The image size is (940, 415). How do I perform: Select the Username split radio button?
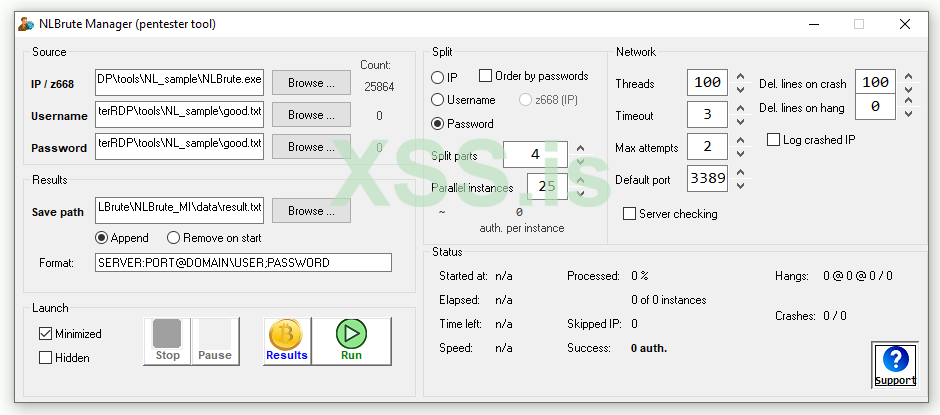438,100
